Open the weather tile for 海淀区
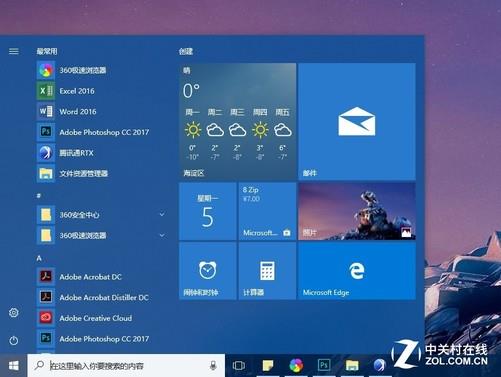The image size is (501, 377). coord(237,121)
